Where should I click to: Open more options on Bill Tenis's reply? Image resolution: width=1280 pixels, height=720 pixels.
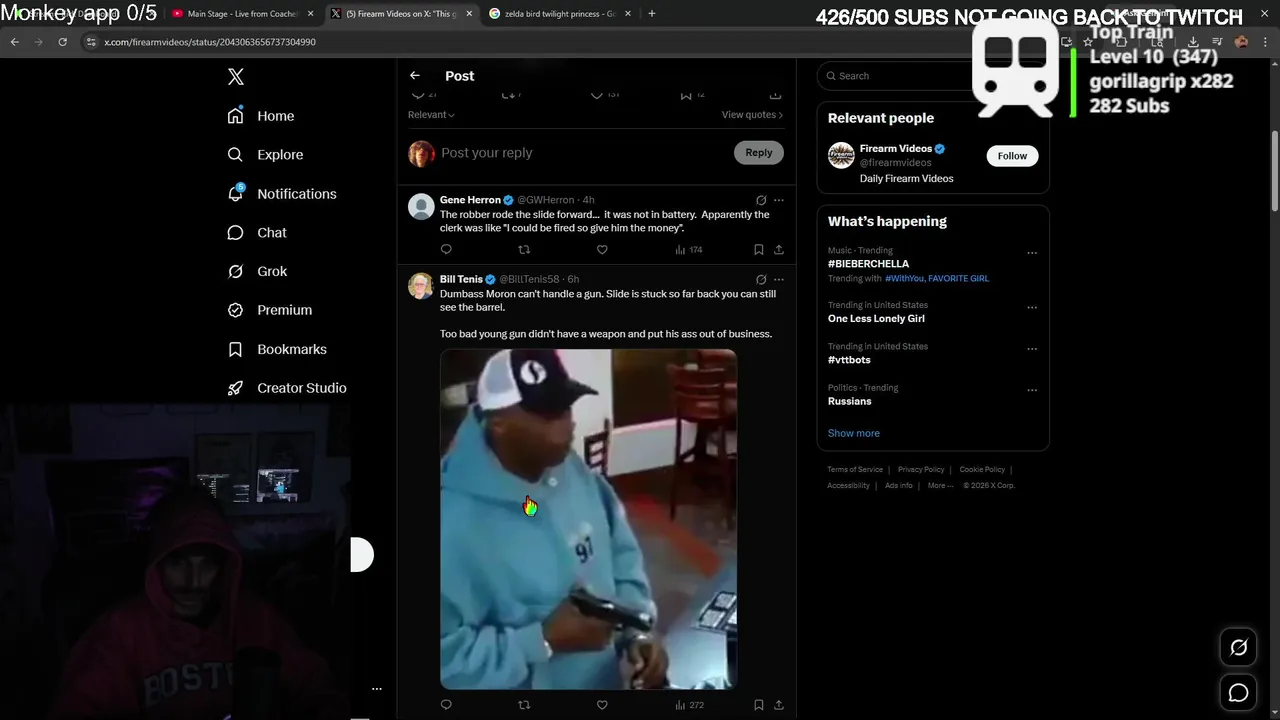tap(779, 279)
